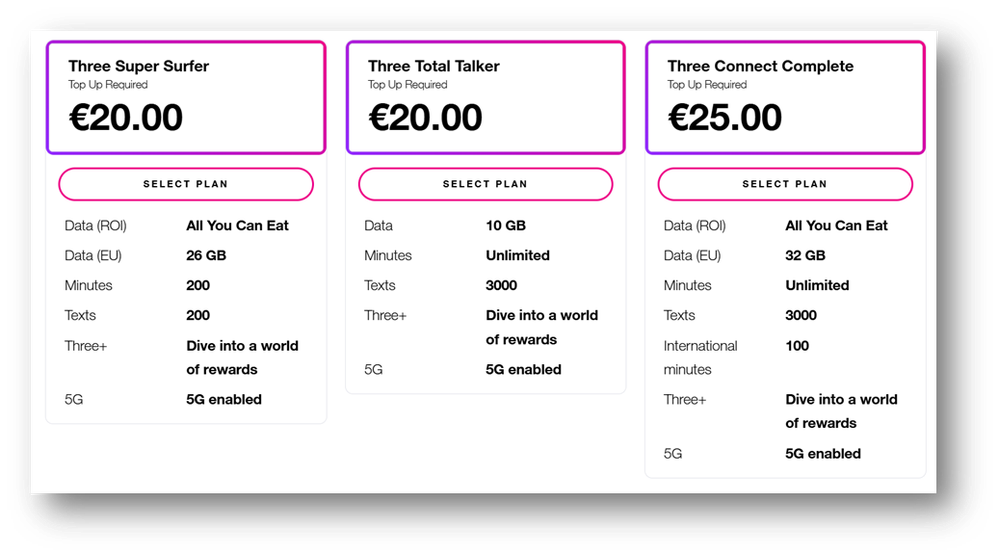Click 'Dive into a world of rewards' in Total Talker
This screenshot has height=556, width=999.
click(x=542, y=327)
